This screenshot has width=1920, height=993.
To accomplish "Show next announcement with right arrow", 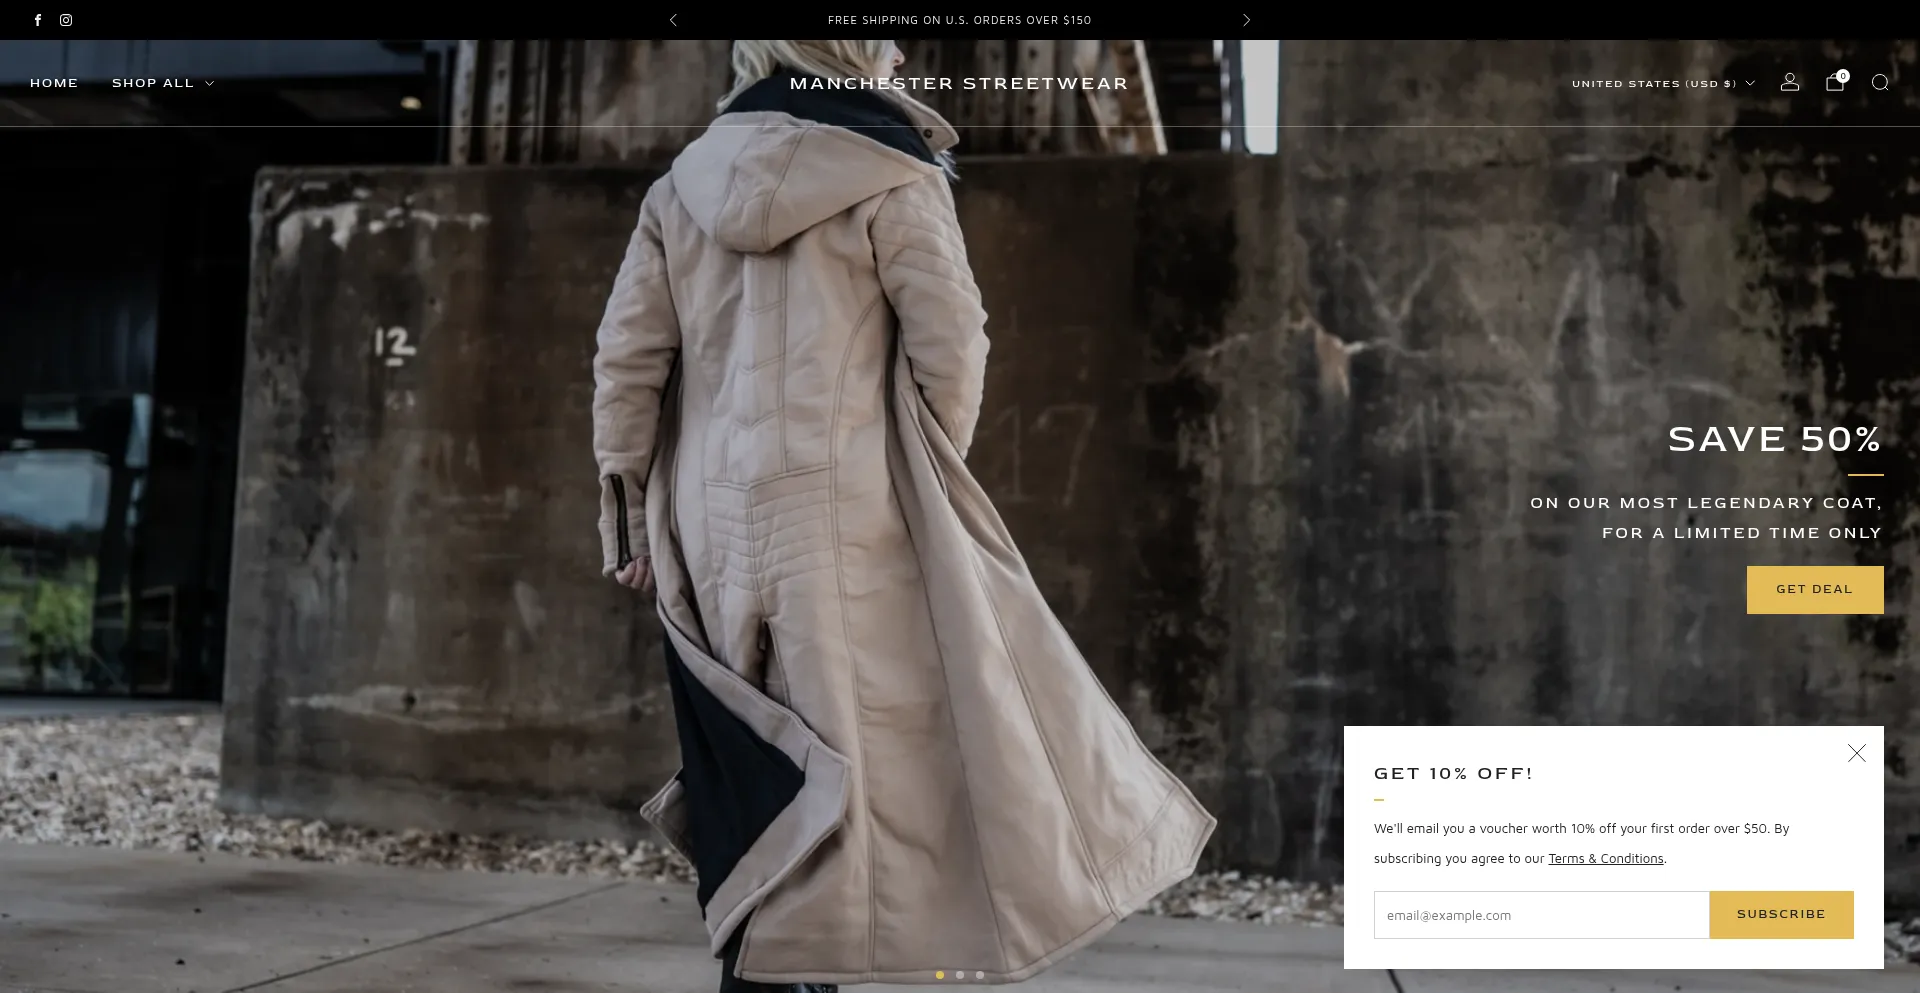I will click(x=1246, y=20).
